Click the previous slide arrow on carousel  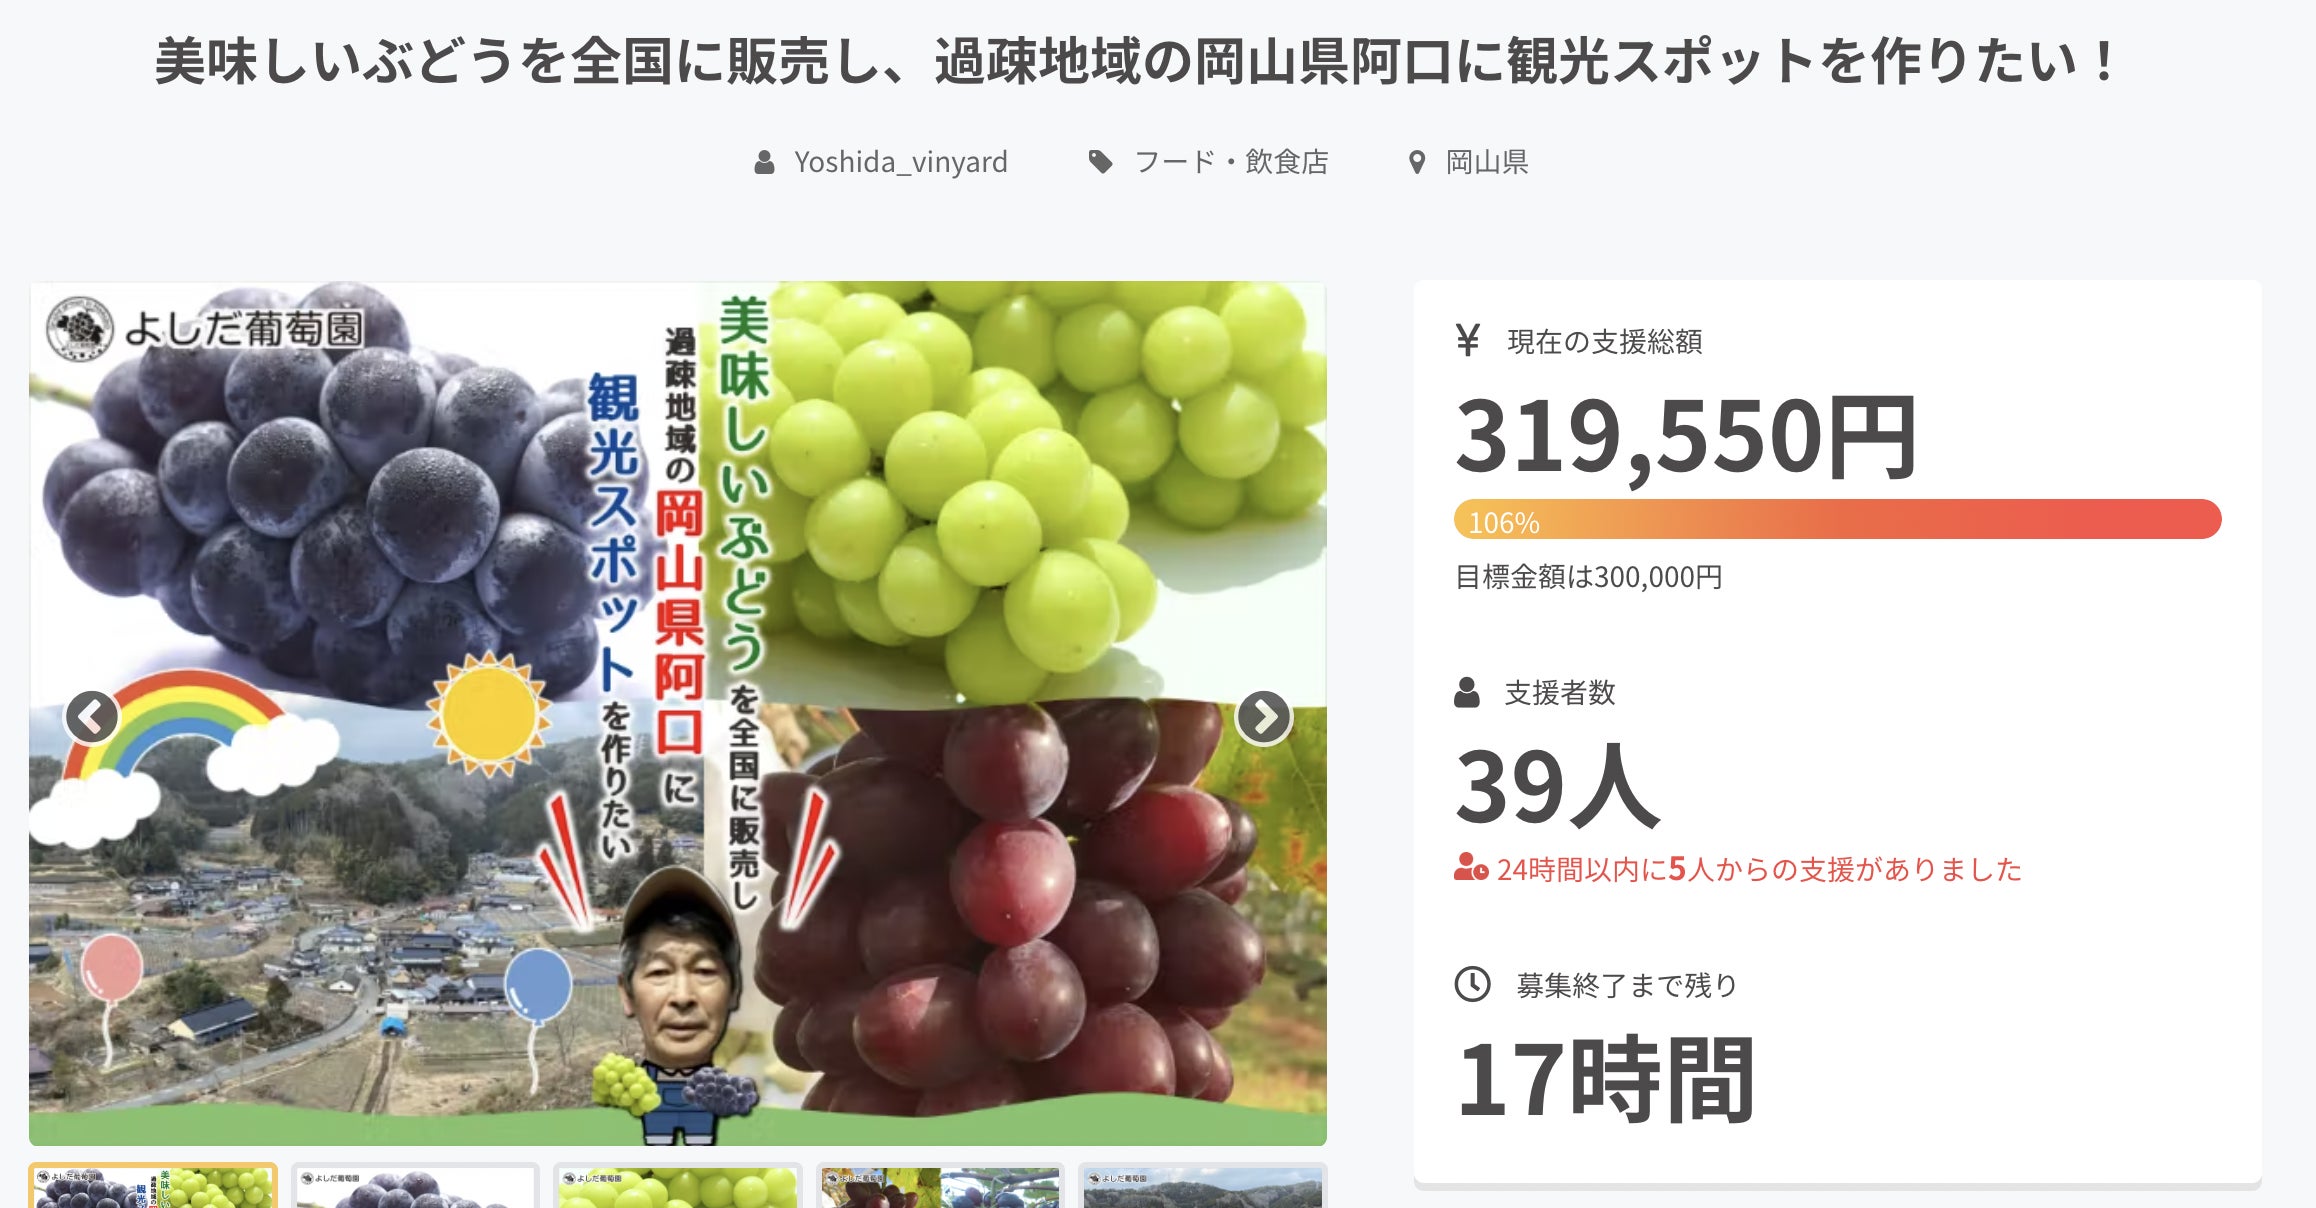click(92, 716)
